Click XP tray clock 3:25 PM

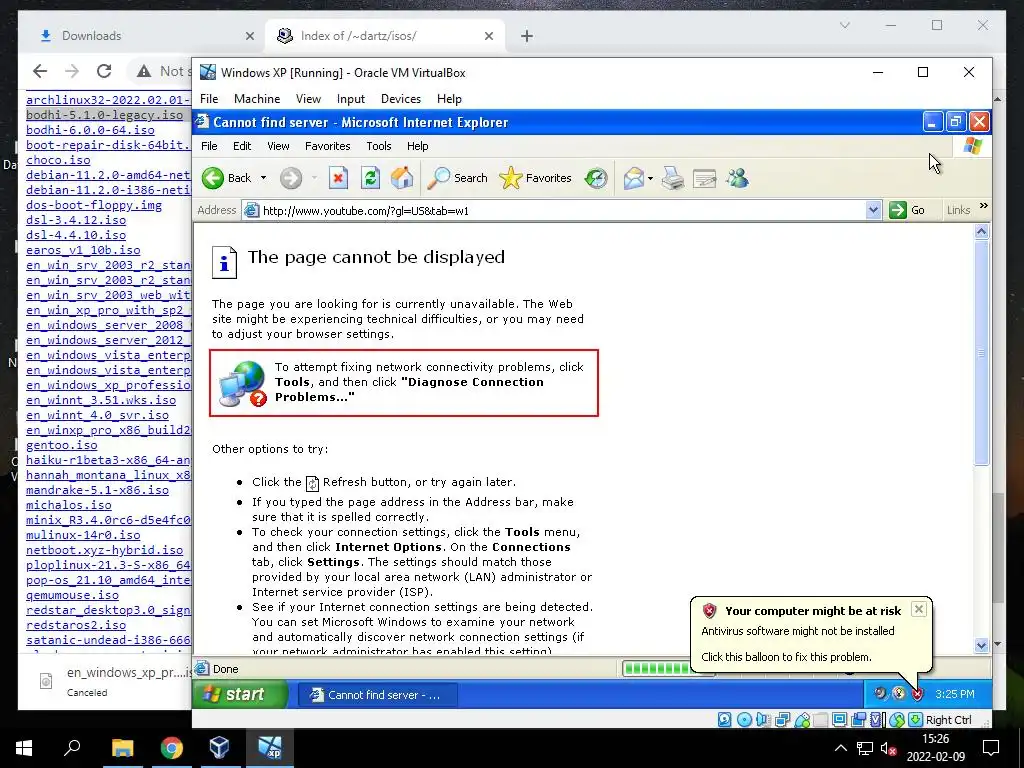[x=955, y=694]
